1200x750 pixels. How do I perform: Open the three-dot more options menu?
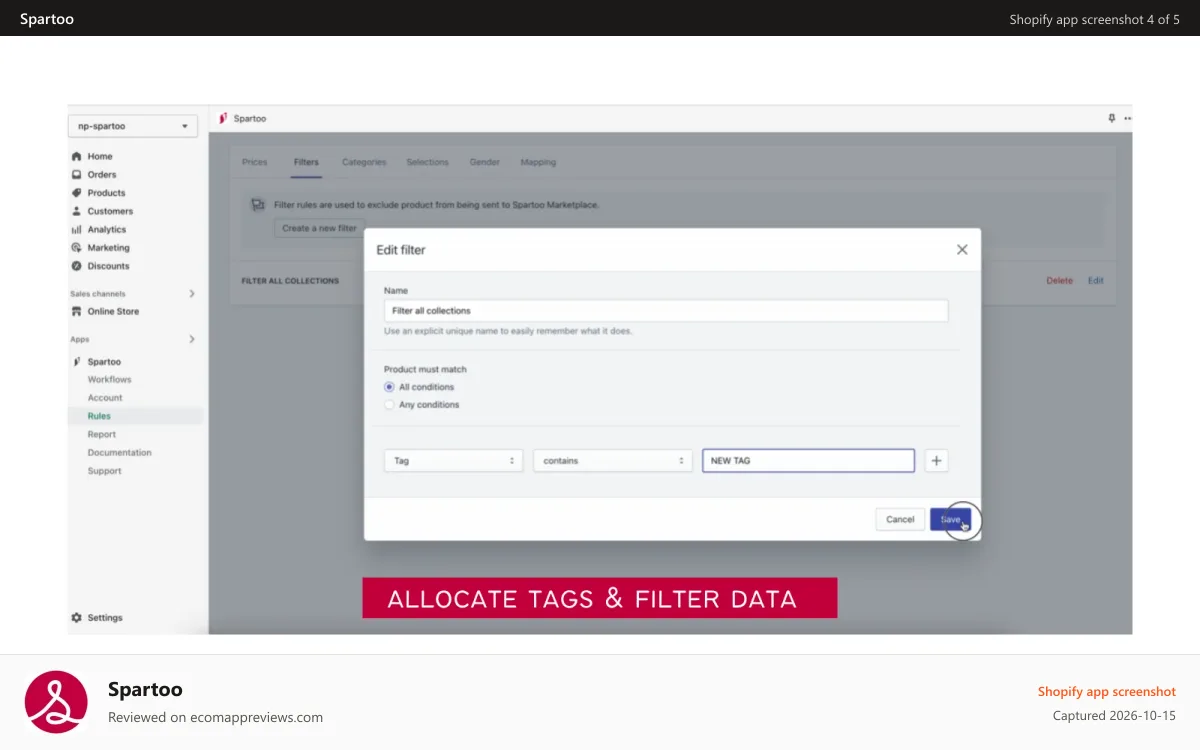click(x=1128, y=118)
